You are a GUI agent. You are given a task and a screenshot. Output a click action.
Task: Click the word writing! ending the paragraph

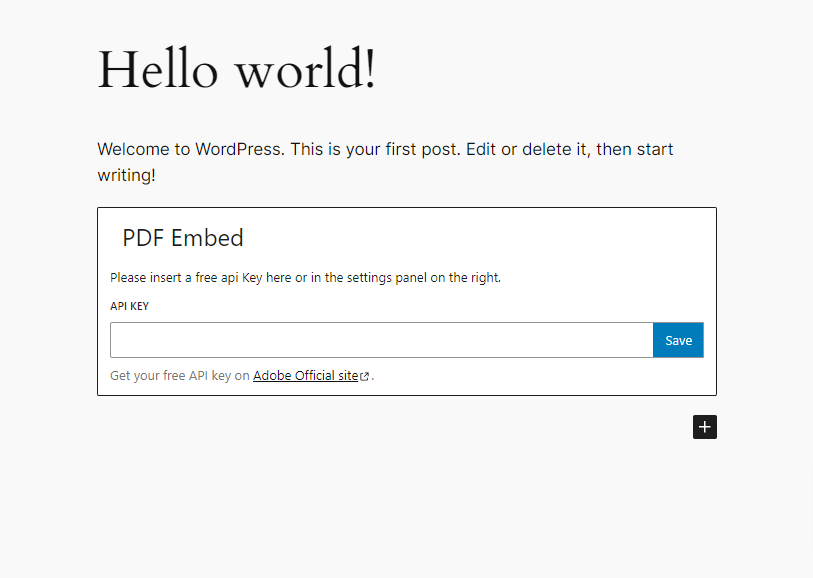tap(127, 175)
